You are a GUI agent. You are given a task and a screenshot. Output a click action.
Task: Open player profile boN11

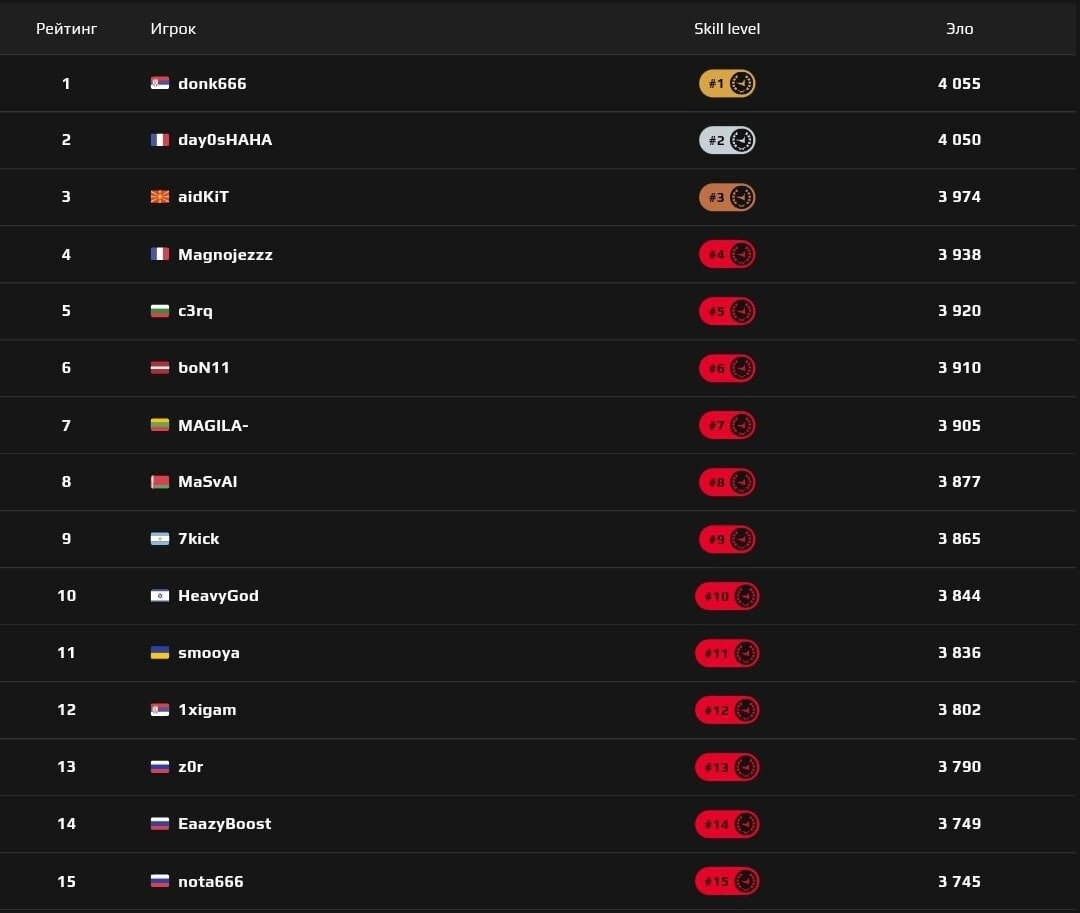pyautogui.click(x=203, y=368)
